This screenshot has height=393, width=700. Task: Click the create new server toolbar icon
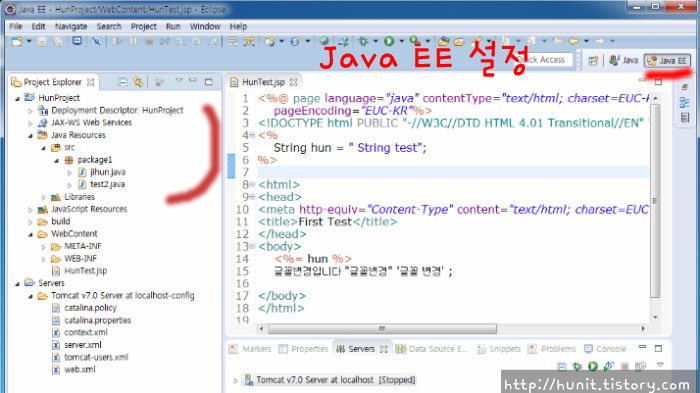coord(270,42)
